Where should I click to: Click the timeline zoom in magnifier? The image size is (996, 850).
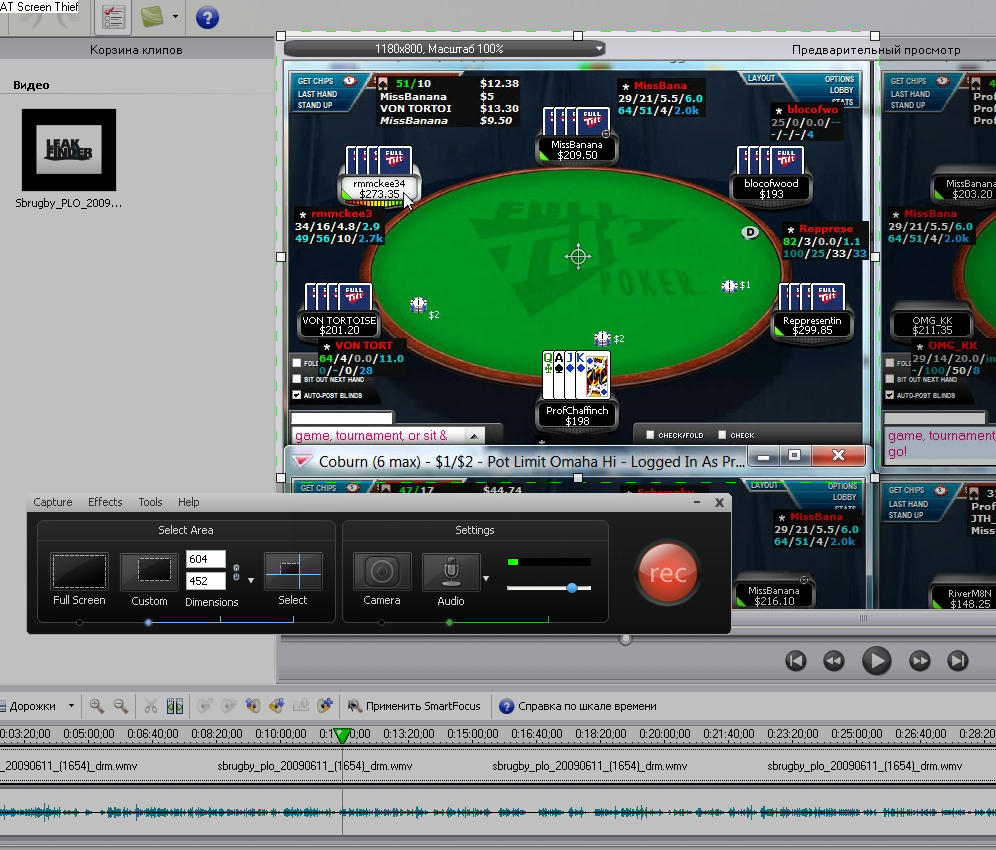[97, 706]
